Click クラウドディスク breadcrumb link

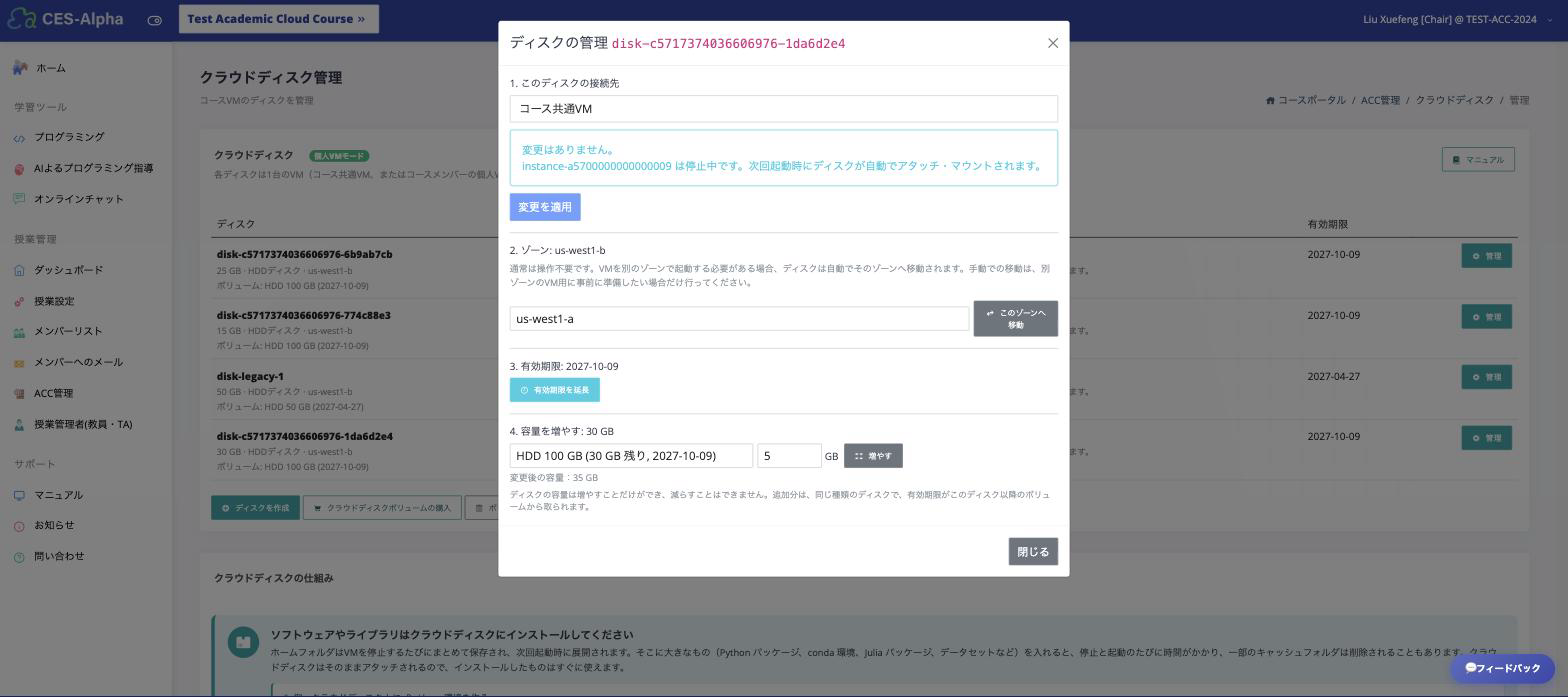point(1454,100)
